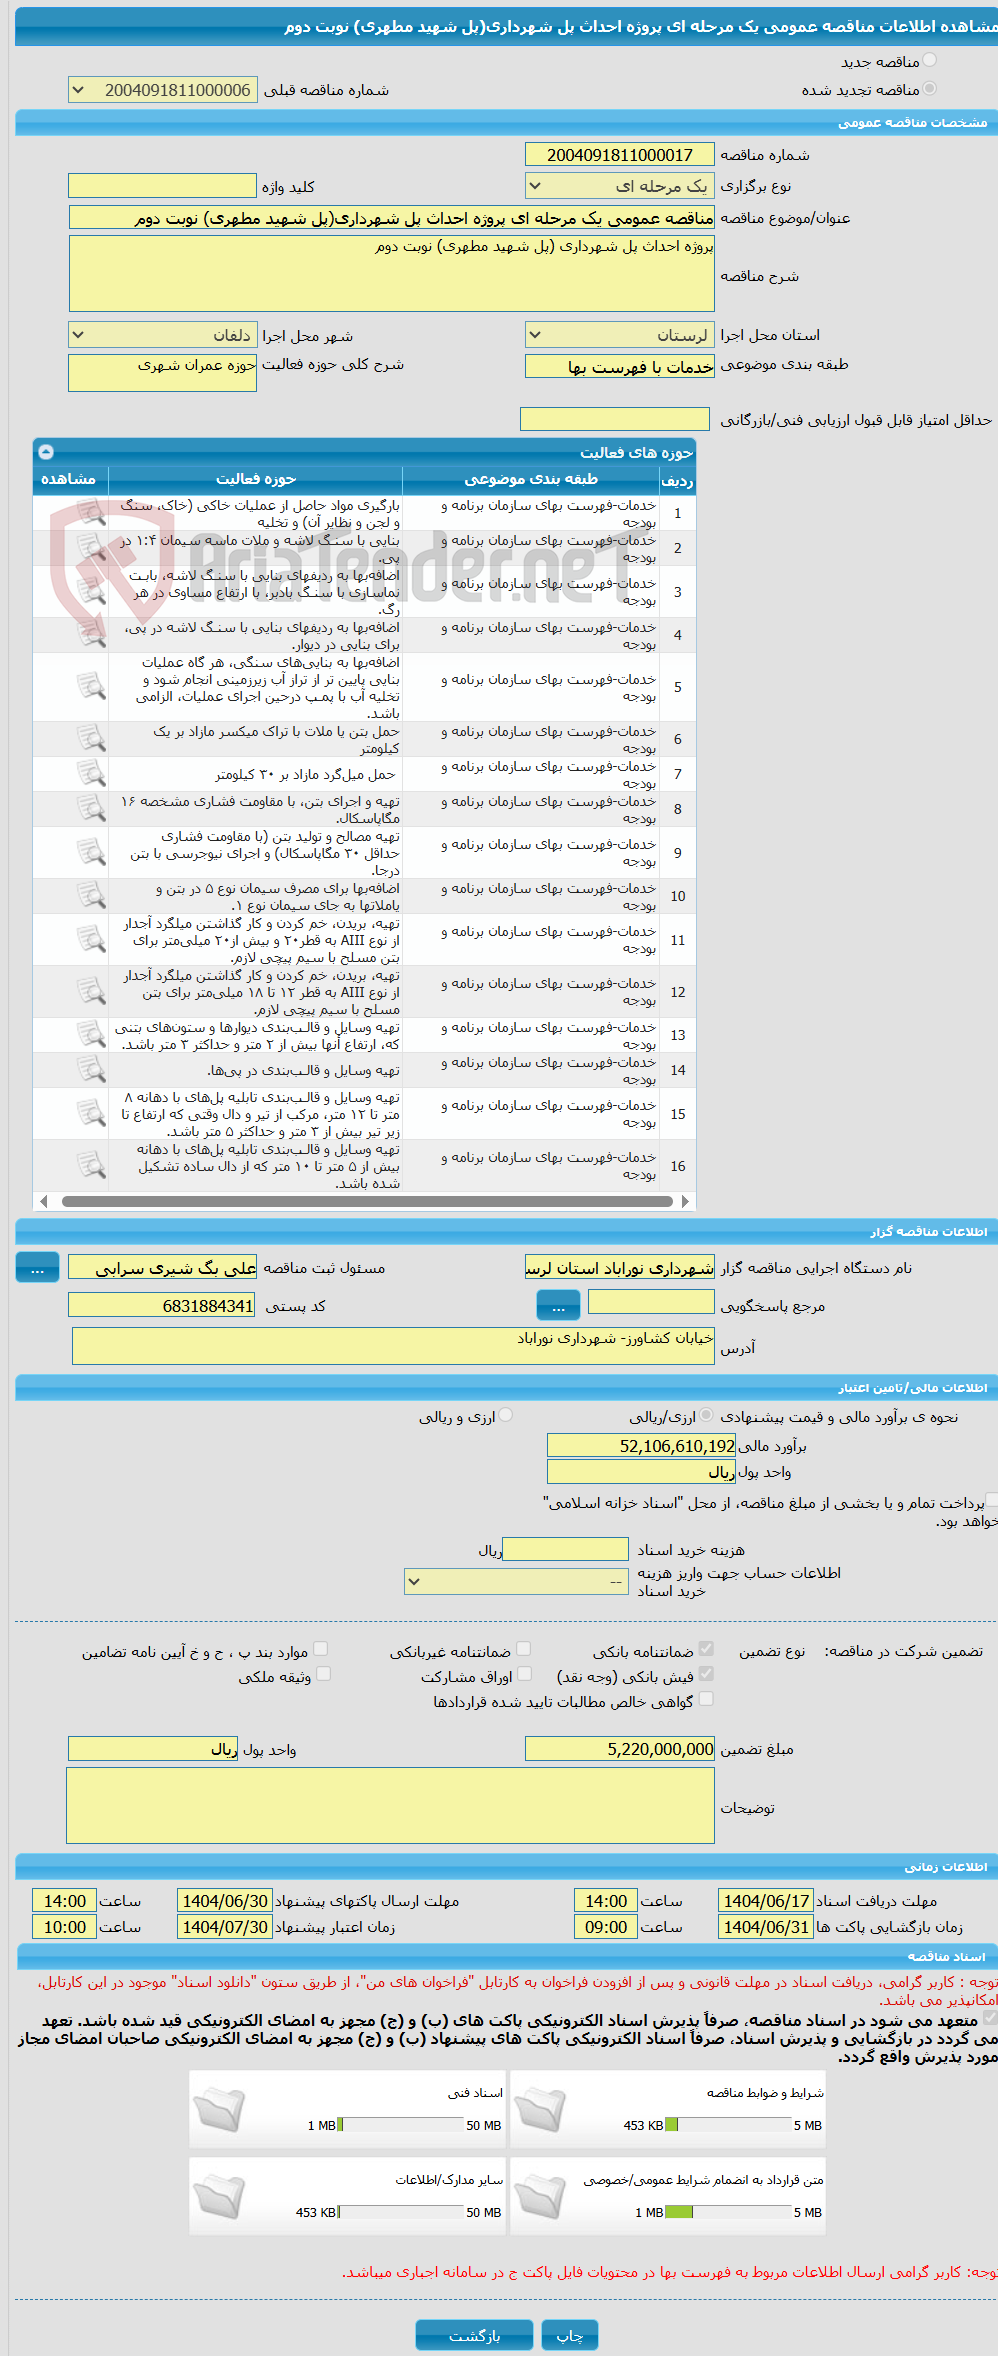Open view icon for activity row 10
998x2356 pixels.
pyautogui.click(x=91, y=896)
